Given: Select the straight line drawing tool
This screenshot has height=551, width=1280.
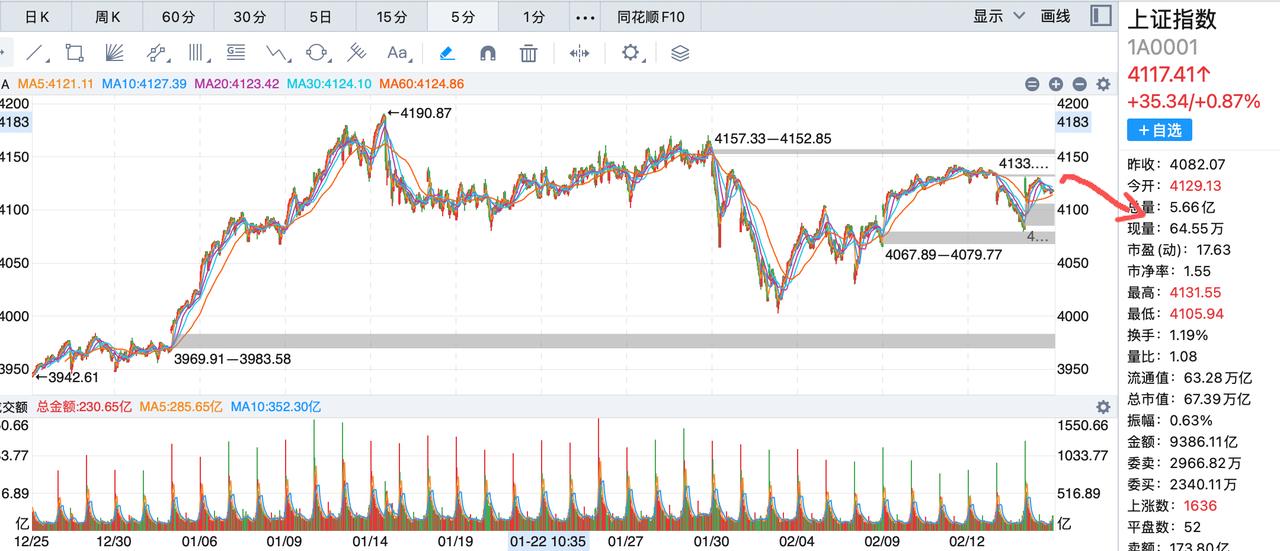Looking at the screenshot, I should [x=35, y=52].
